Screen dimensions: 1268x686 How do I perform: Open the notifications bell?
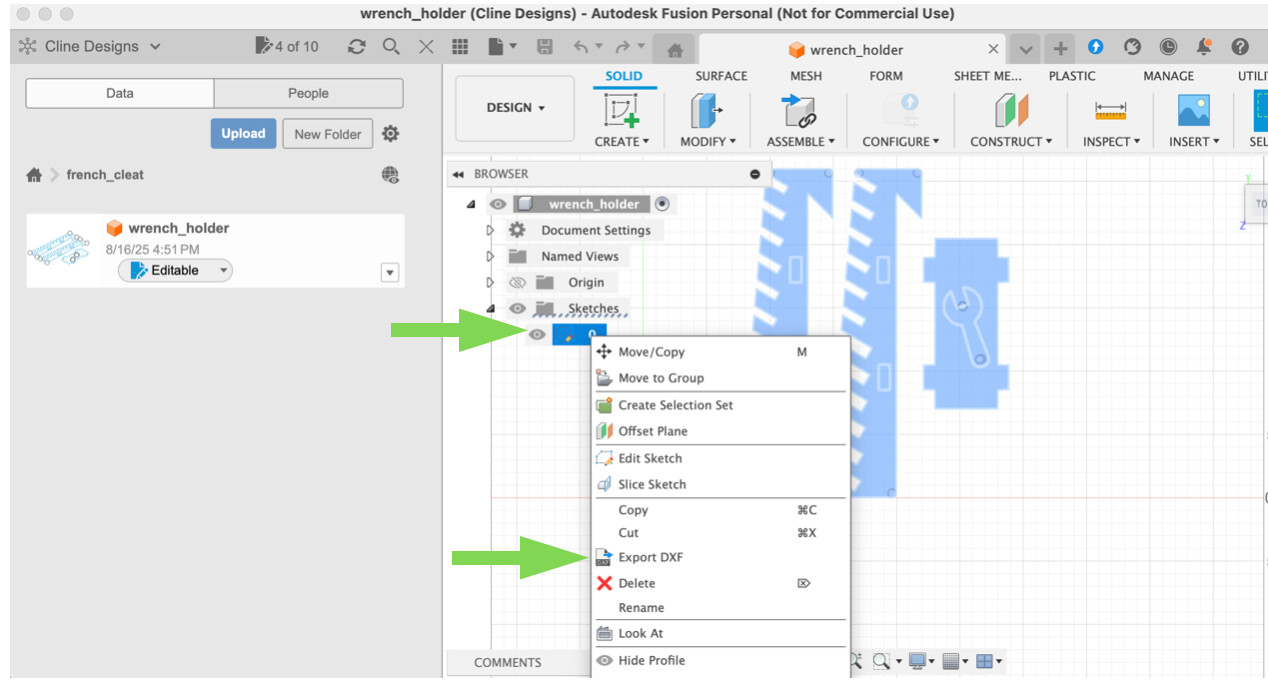coord(1204,47)
